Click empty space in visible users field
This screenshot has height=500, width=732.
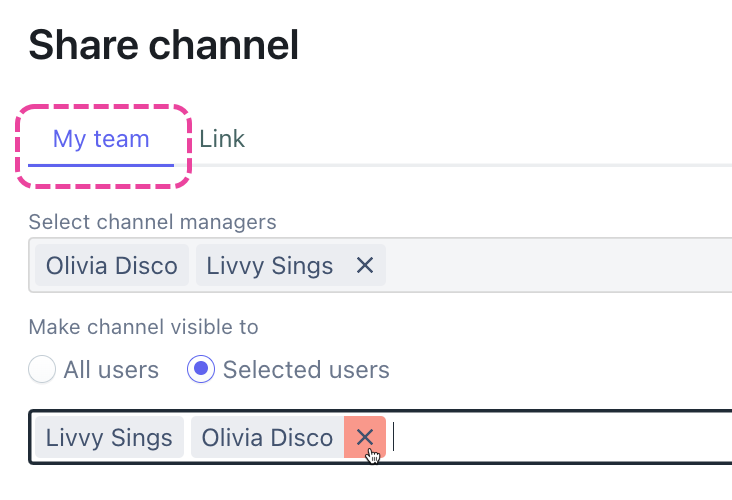pyautogui.click(x=560, y=437)
